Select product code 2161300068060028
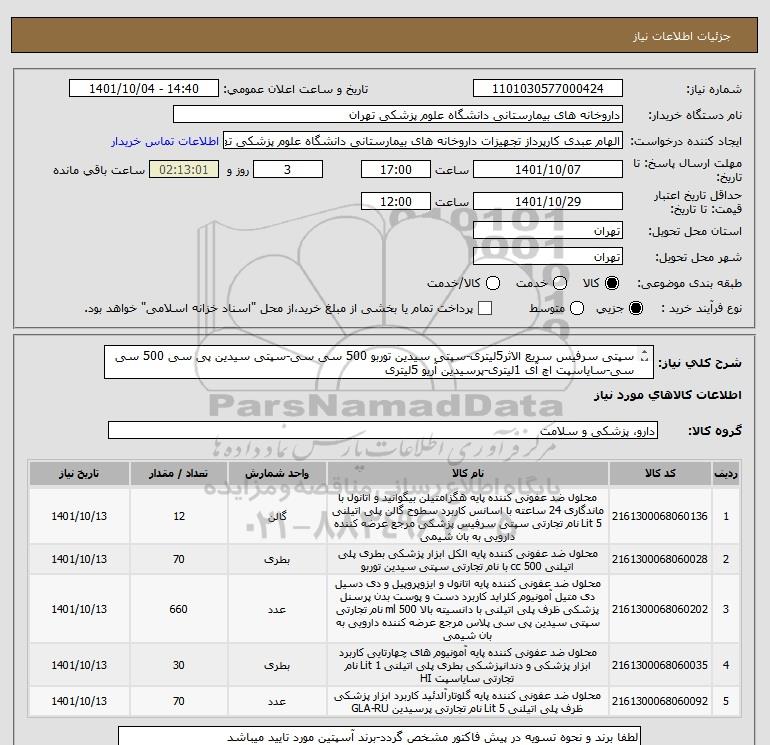The width and height of the screenshot is (770, 745). 660,559
